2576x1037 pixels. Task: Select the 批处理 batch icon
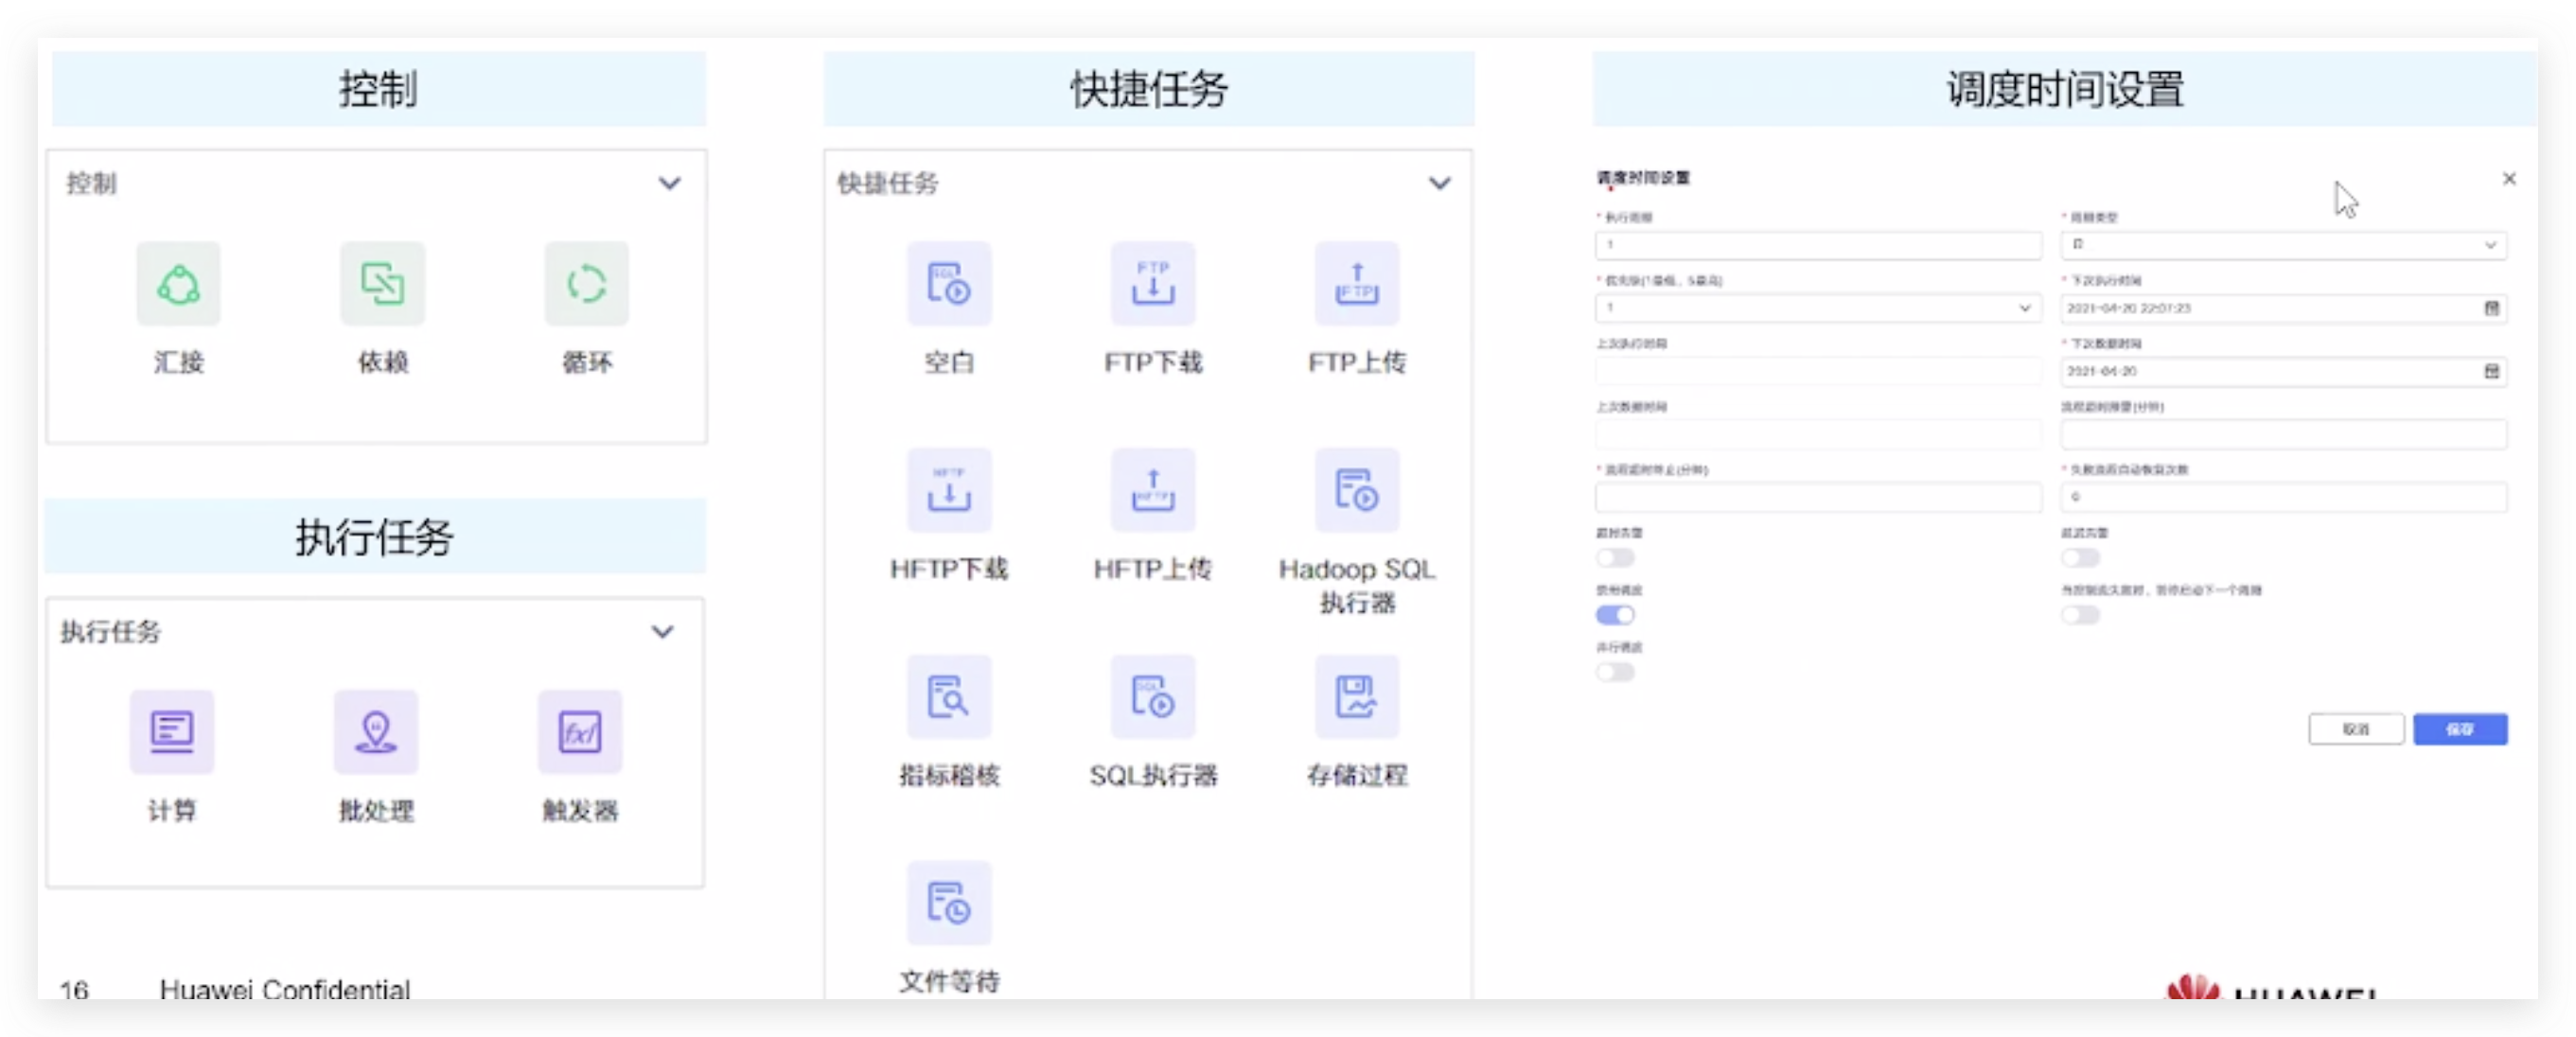point(376,732)
